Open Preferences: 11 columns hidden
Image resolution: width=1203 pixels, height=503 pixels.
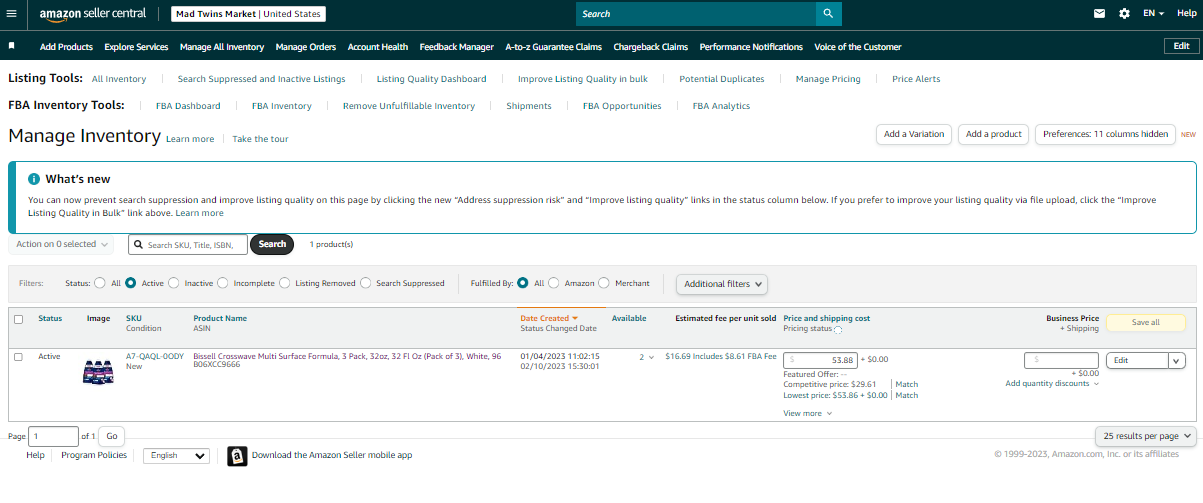coord(1105,134)
